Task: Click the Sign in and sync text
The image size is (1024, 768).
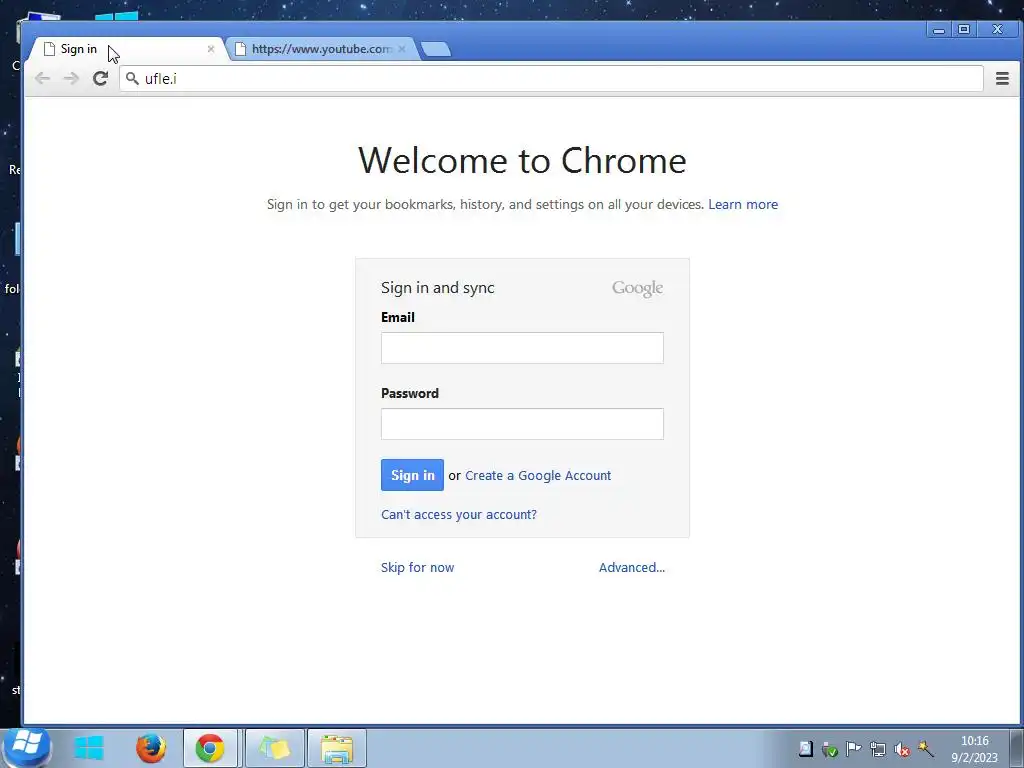Action: click(438, 288)
